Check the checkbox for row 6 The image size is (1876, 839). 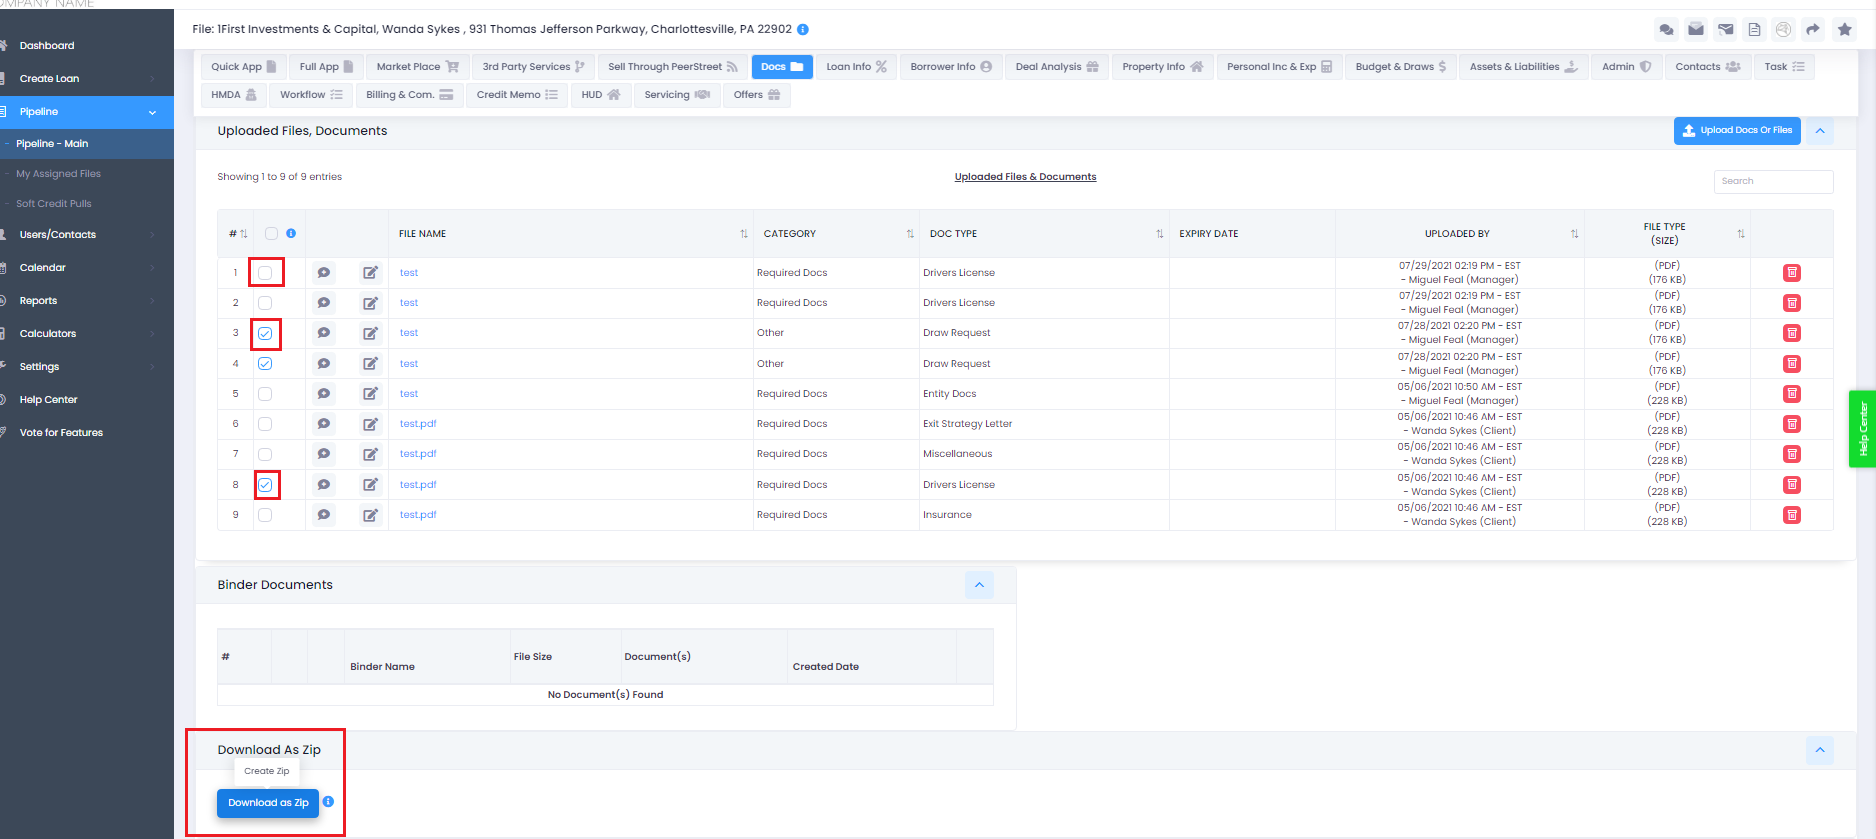(265, 424)
